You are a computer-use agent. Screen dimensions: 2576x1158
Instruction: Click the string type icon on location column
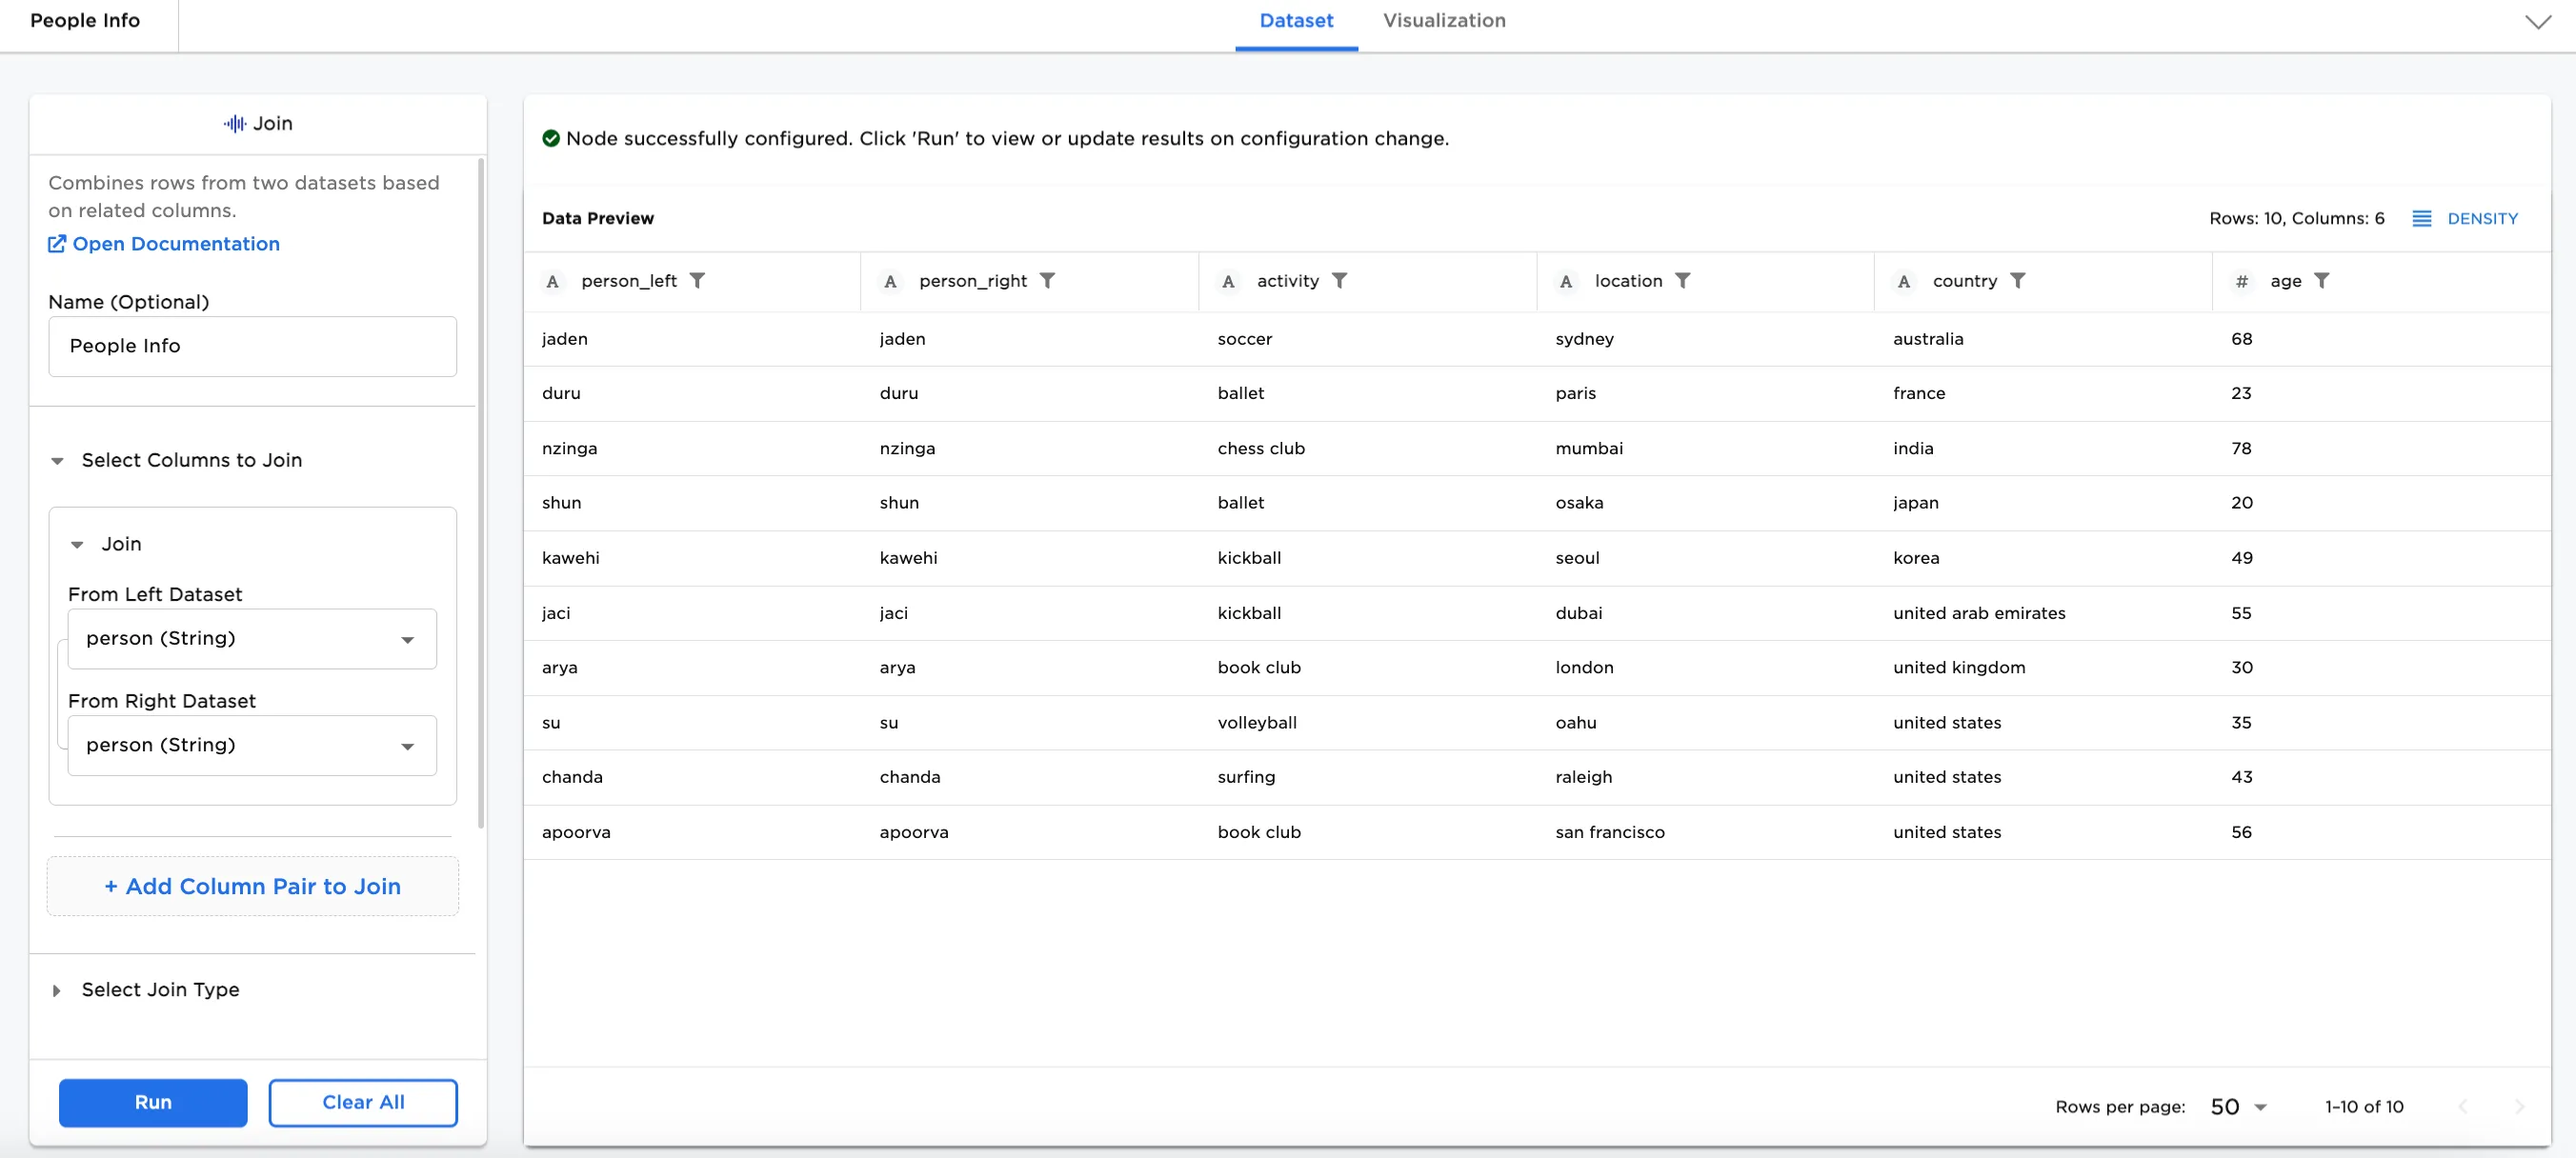(x=1566, y=281)
